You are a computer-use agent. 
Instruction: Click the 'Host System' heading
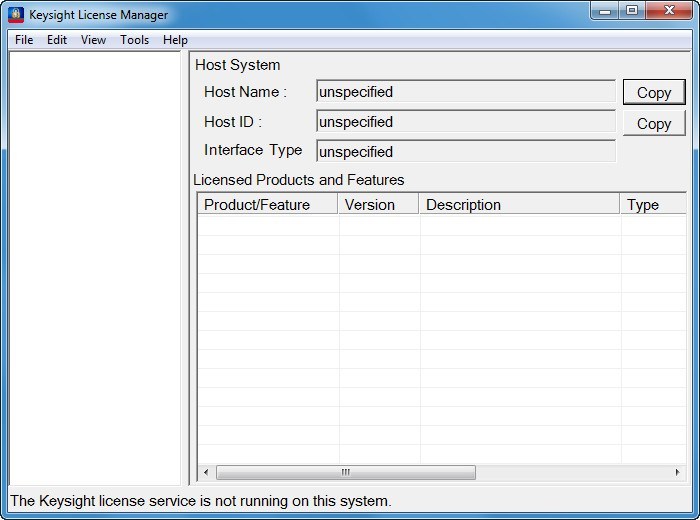(x=238, y=65)
